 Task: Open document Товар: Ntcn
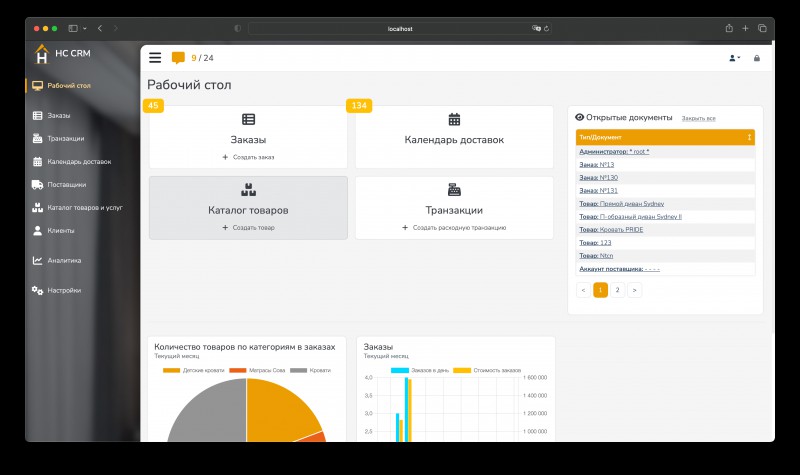click(x=596, y=256)
